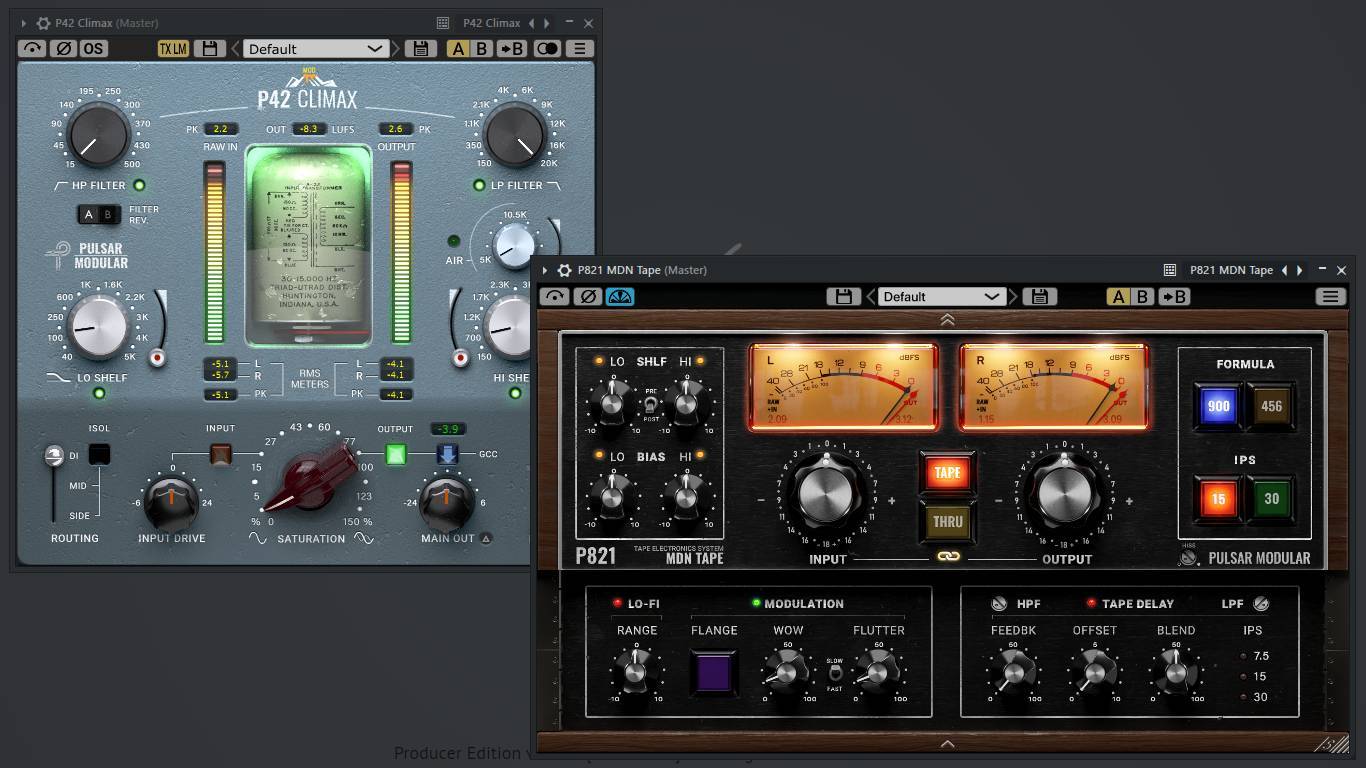Toggle phase invert in P821 MDN Tape toolbar

(x=588, y=296)
